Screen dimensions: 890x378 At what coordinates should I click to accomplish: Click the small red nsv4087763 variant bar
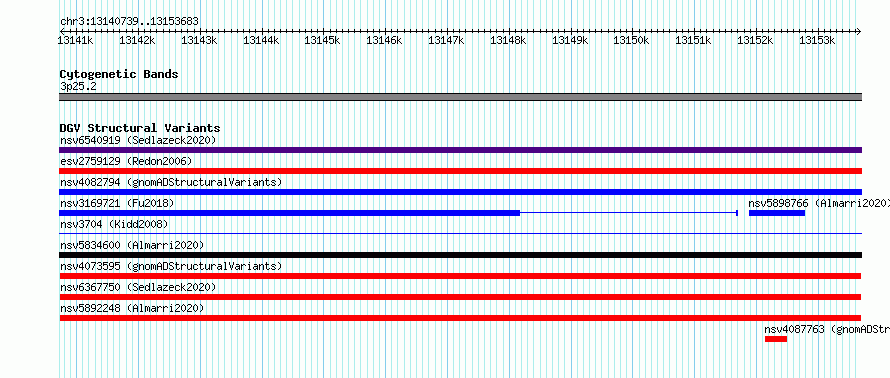[776, 339]
